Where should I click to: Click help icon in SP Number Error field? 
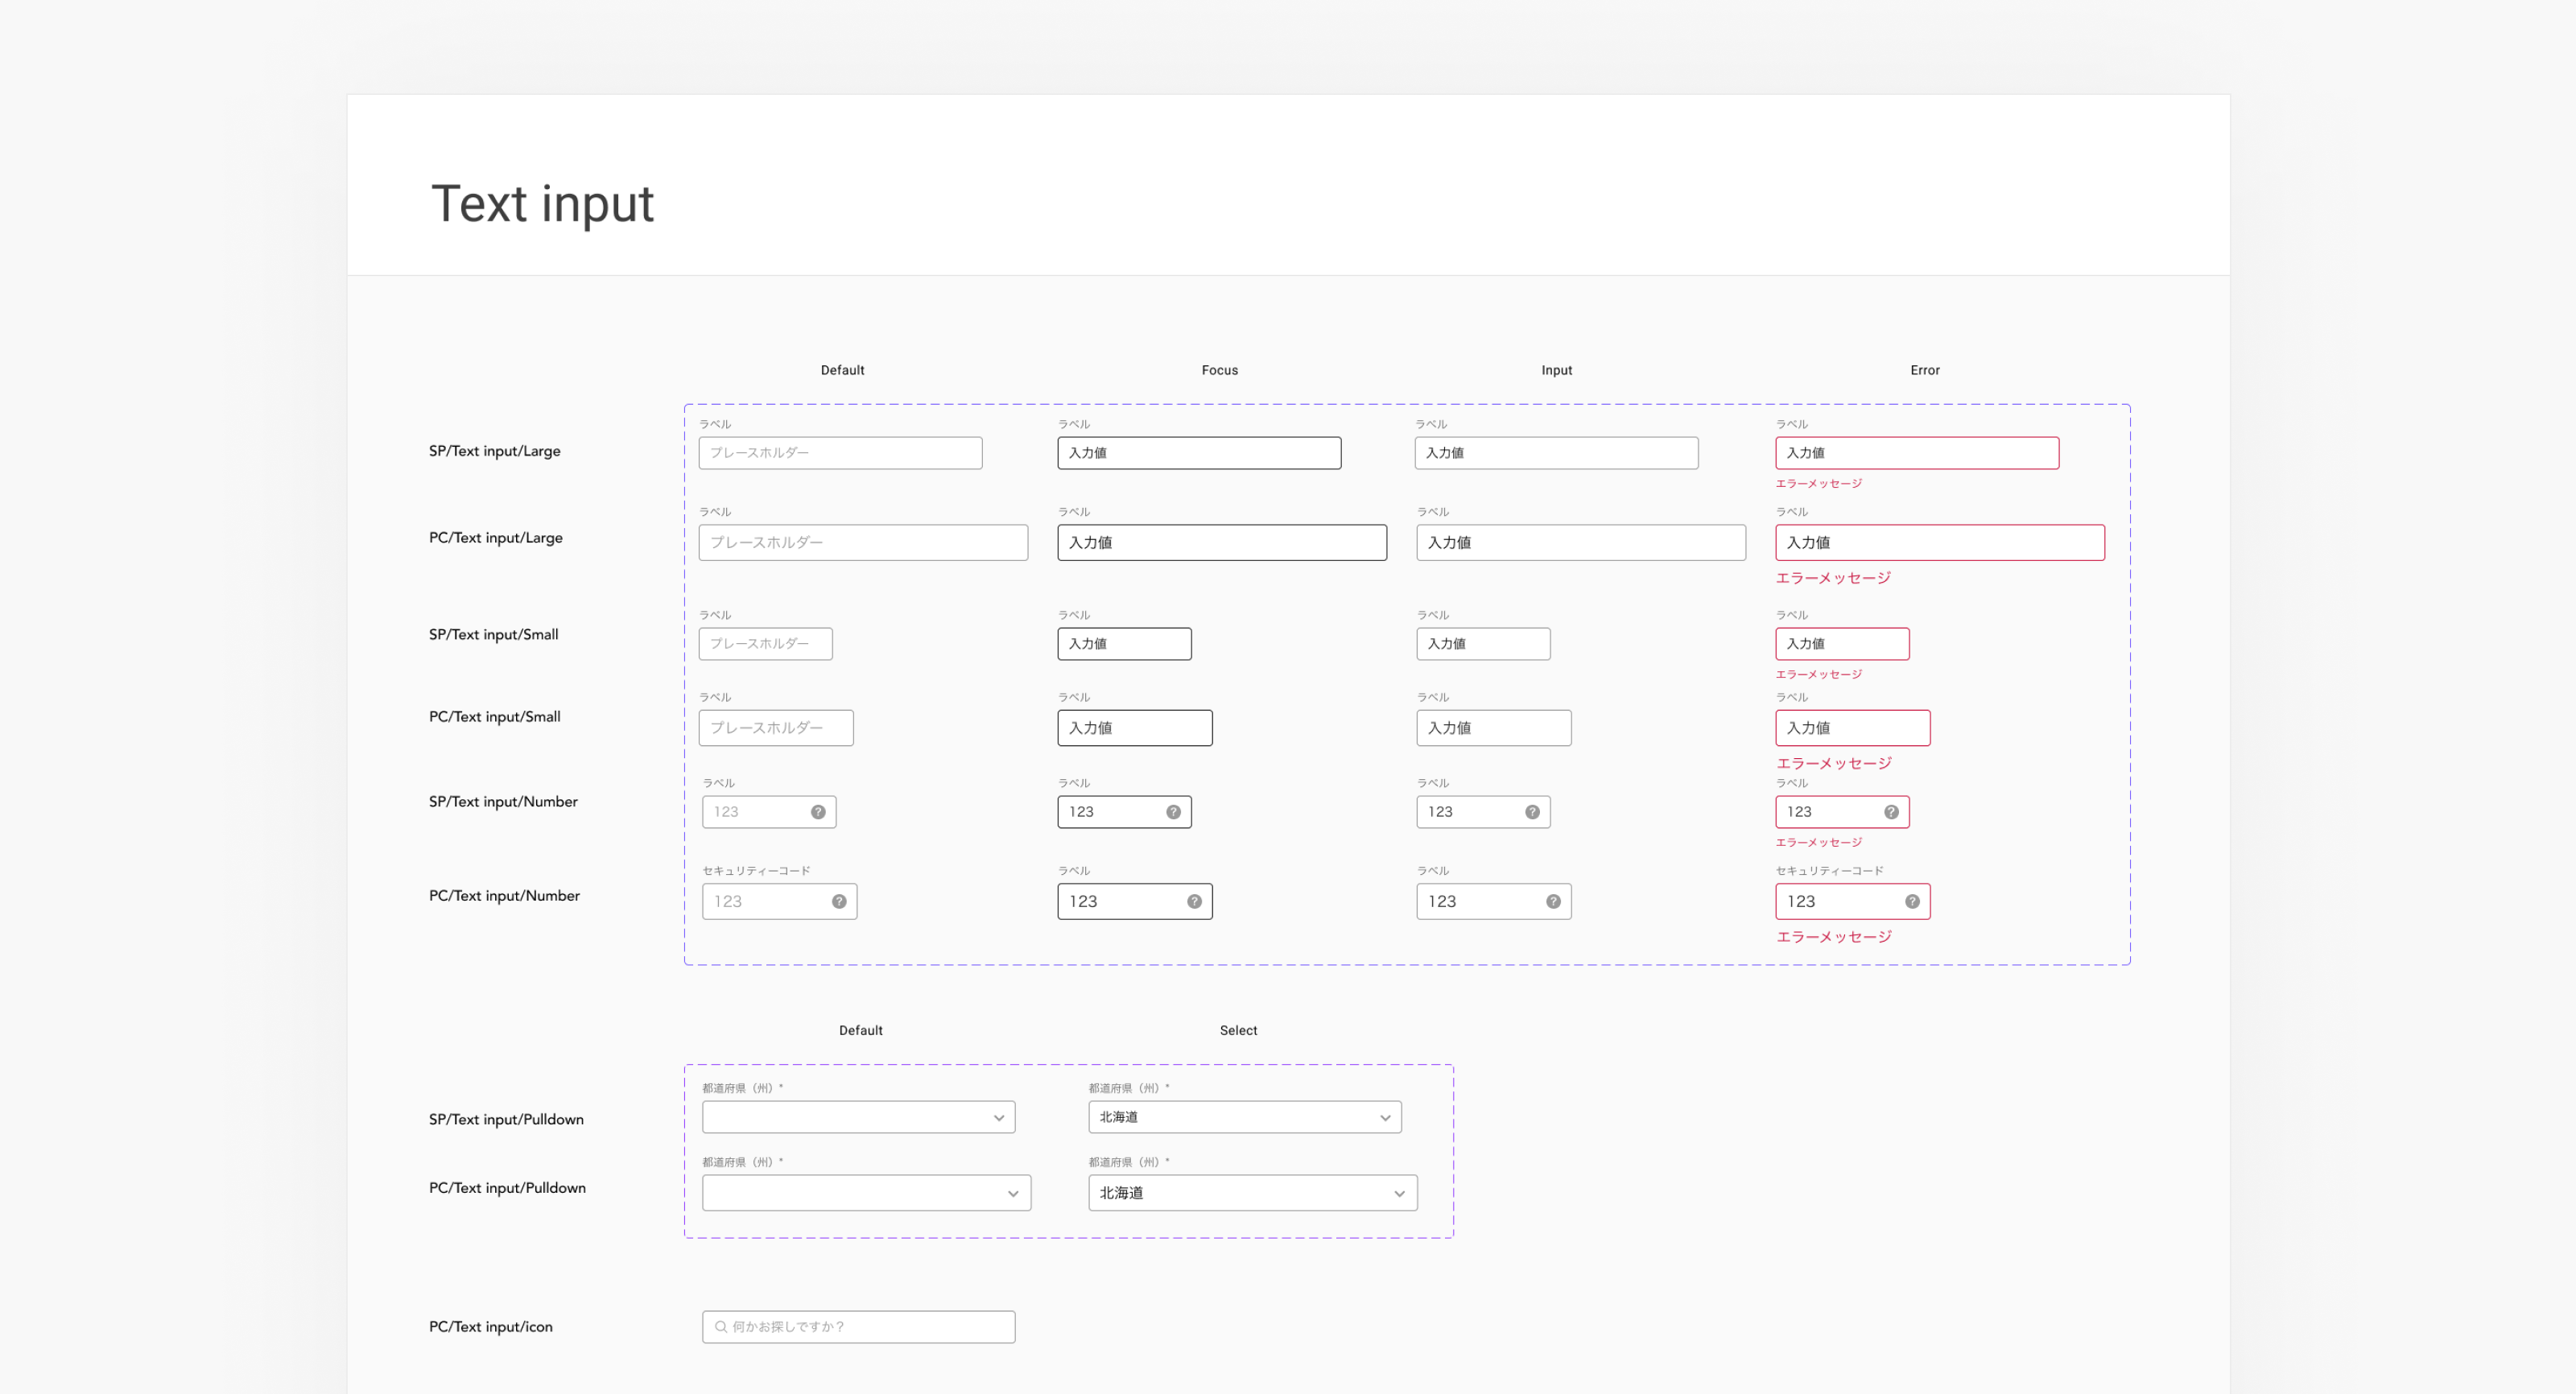(x=1891, y=812)
